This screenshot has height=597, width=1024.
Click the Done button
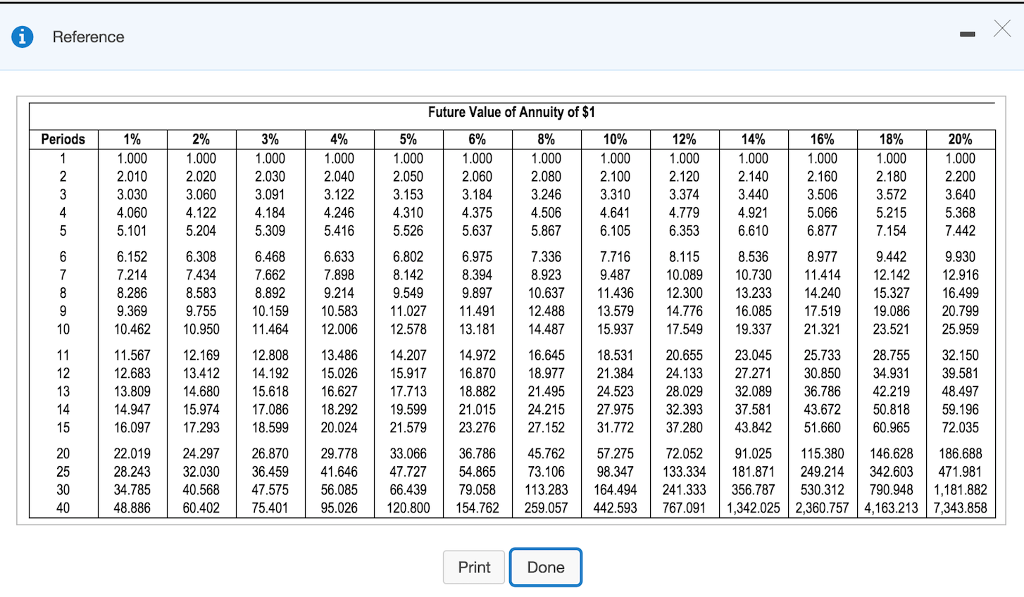tap(545, 567)
